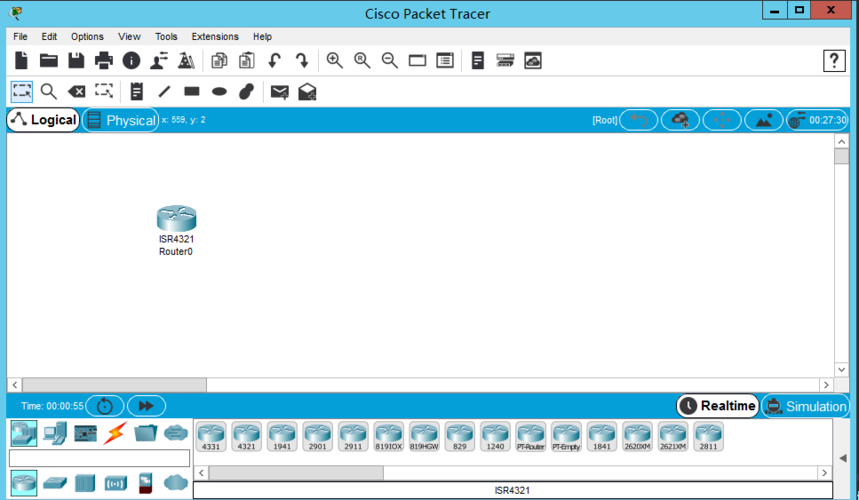Switch to Realtime mode

click(x=717, y=406)
